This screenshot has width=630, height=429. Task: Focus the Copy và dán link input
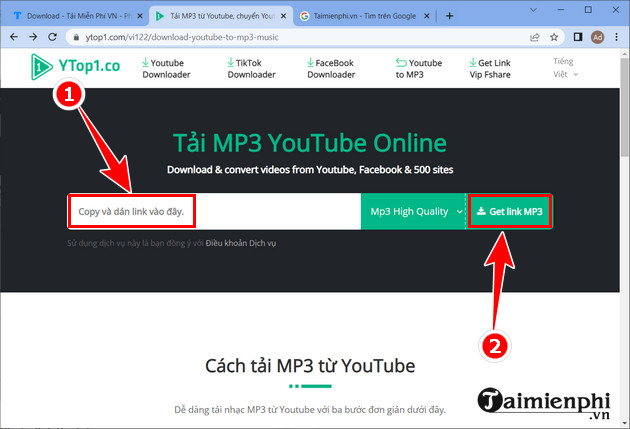(214, 211)
